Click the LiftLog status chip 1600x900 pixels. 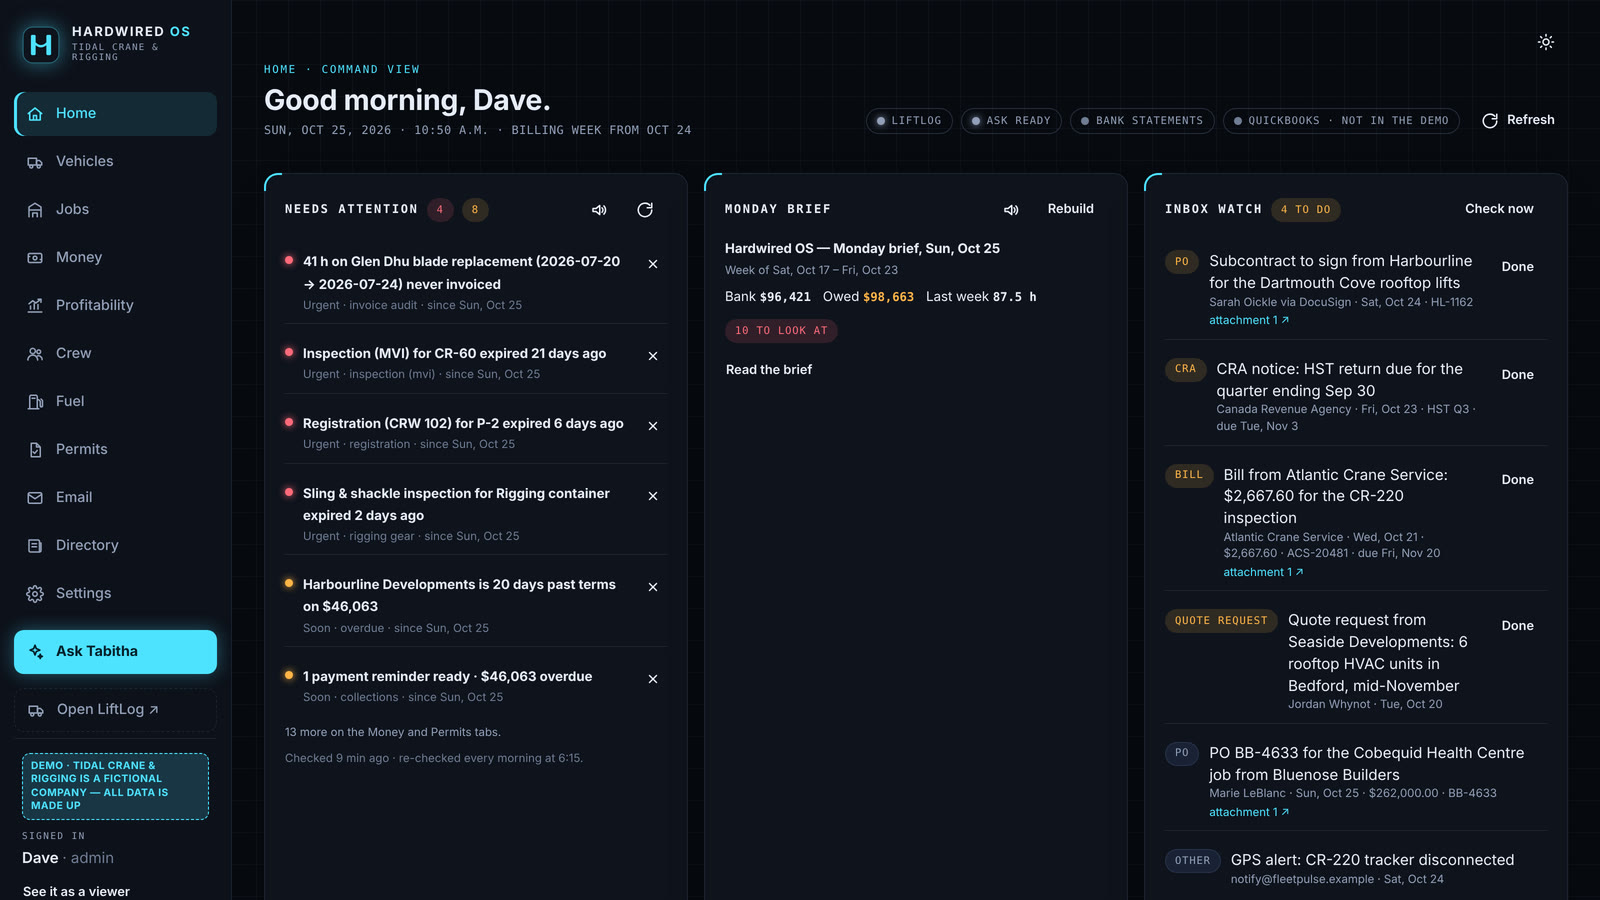pos(909,121)
